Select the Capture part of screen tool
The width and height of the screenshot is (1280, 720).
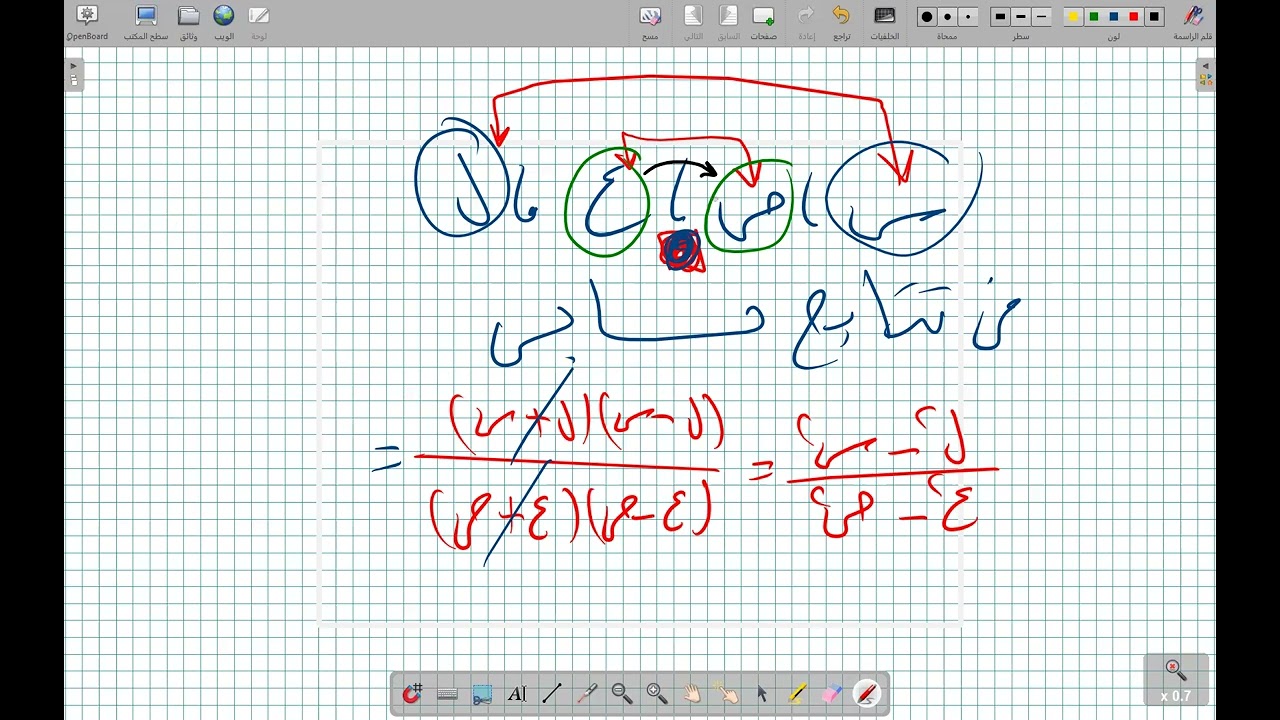coord(482,693)
